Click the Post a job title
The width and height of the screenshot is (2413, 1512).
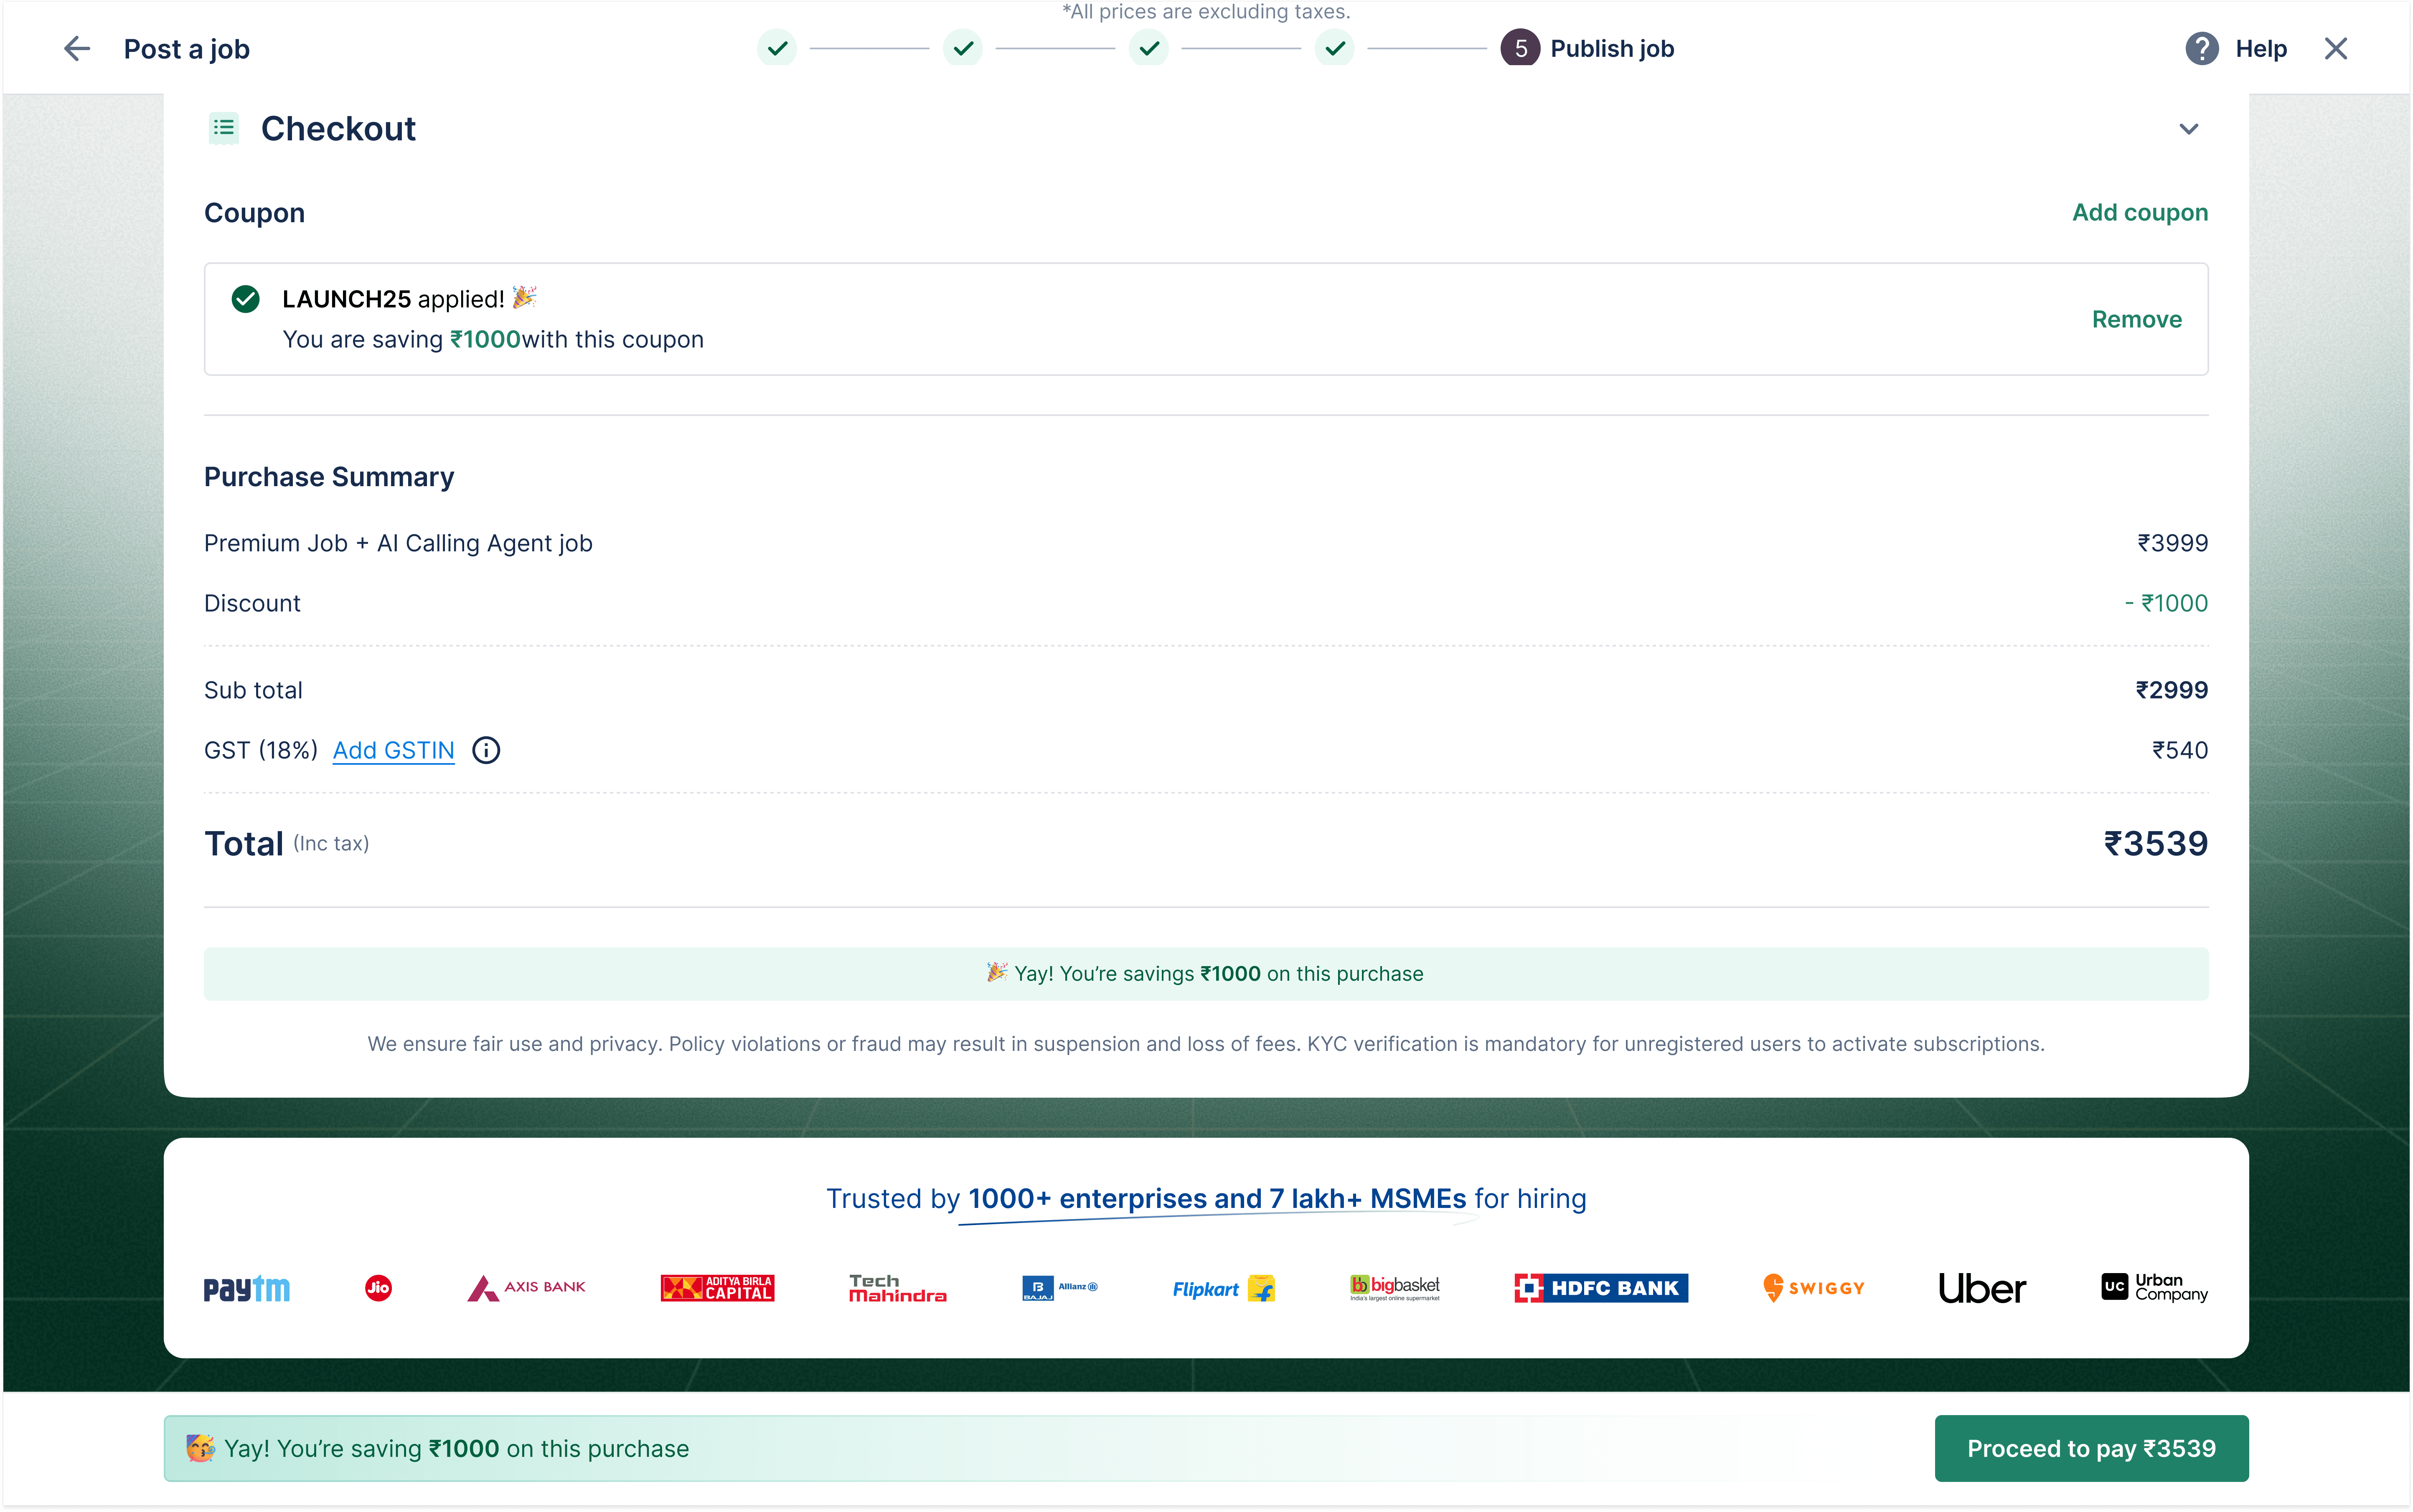coord(187,48)
